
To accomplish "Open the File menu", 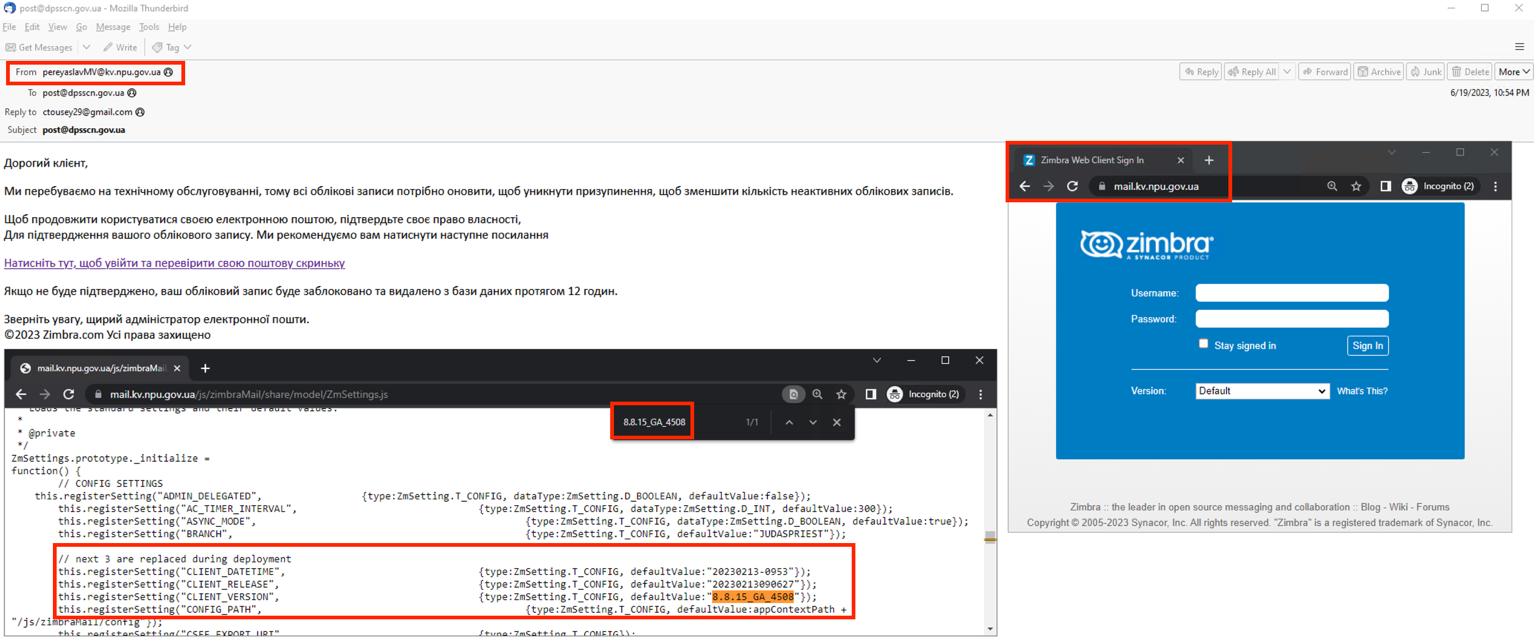I will [9, 27].
